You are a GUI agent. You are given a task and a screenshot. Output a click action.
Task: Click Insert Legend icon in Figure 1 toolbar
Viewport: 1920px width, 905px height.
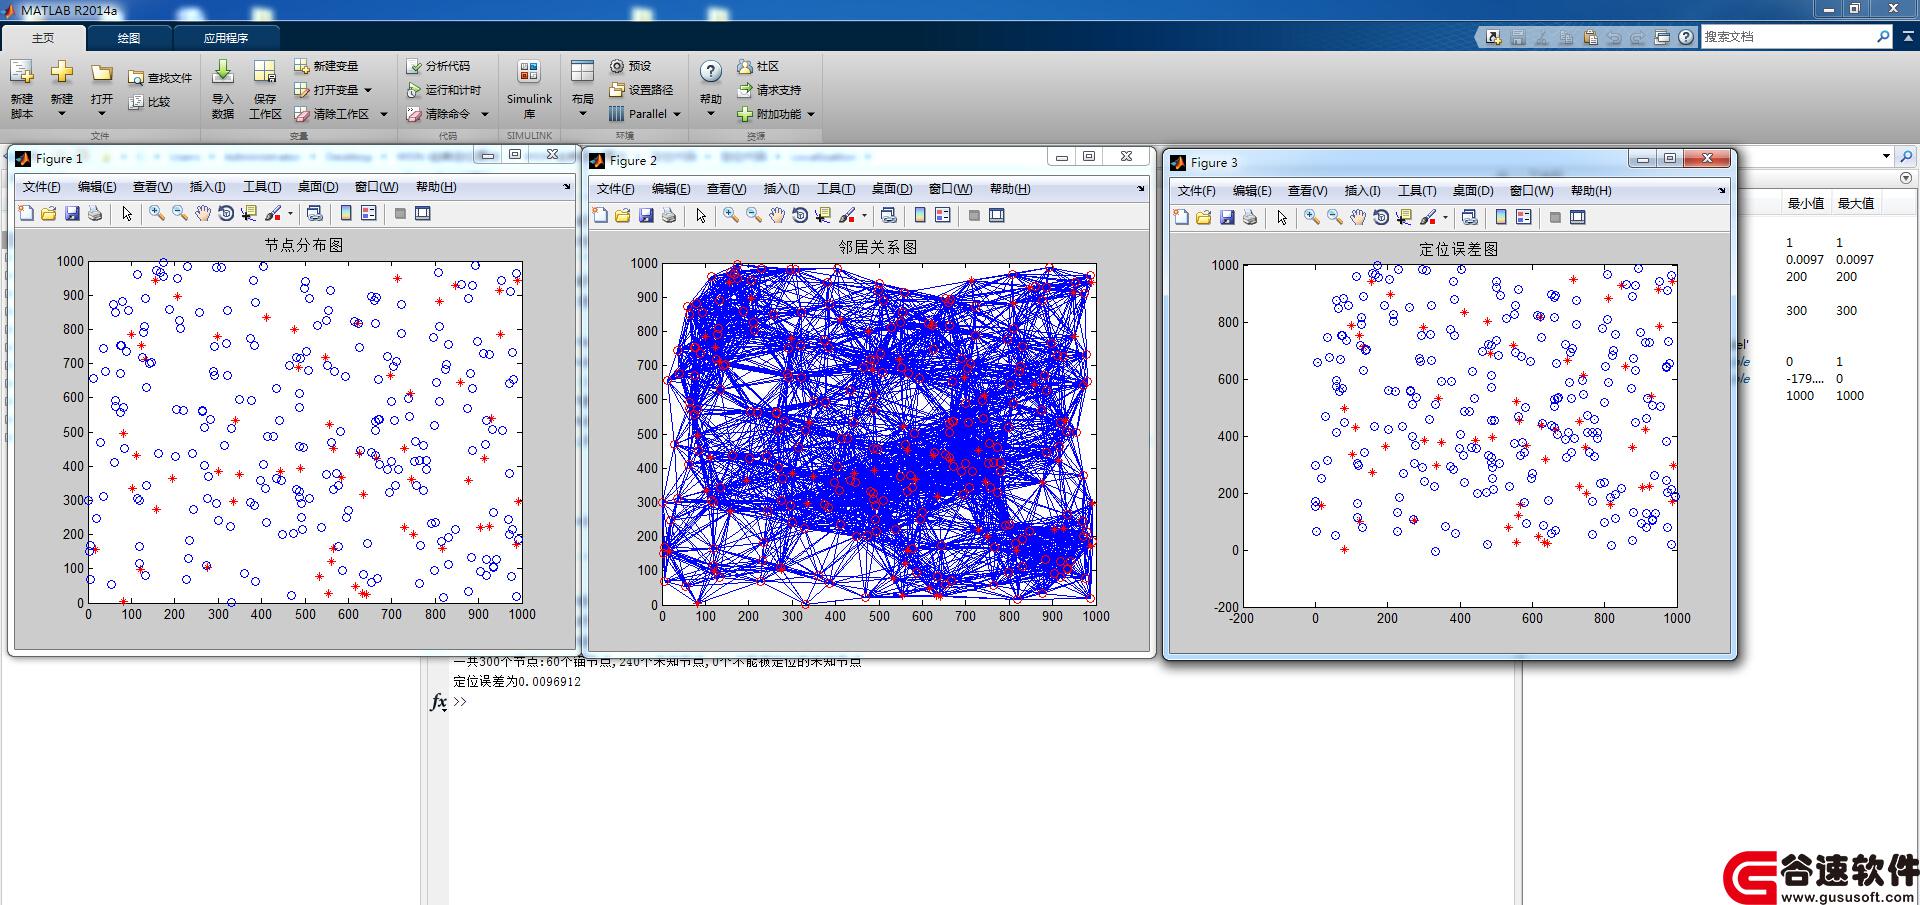[x=369, y=213]
